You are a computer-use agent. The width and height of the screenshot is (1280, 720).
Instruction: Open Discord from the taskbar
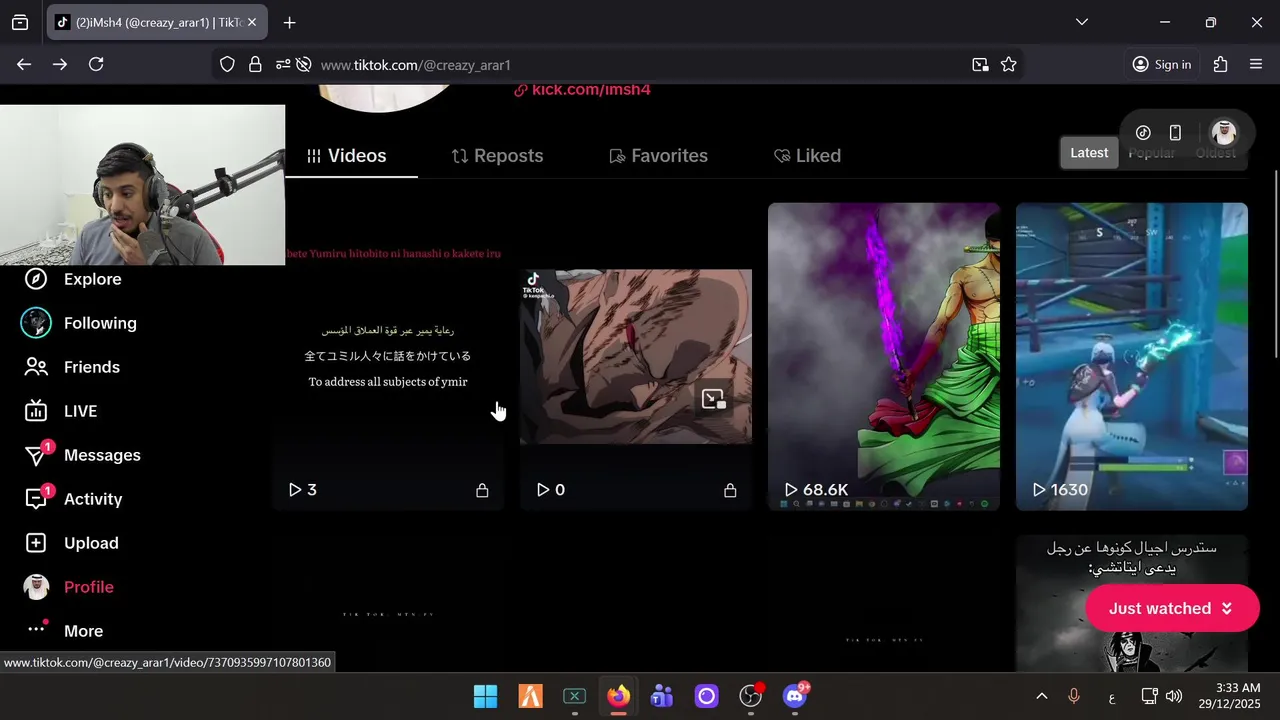(x=796, y=696)
